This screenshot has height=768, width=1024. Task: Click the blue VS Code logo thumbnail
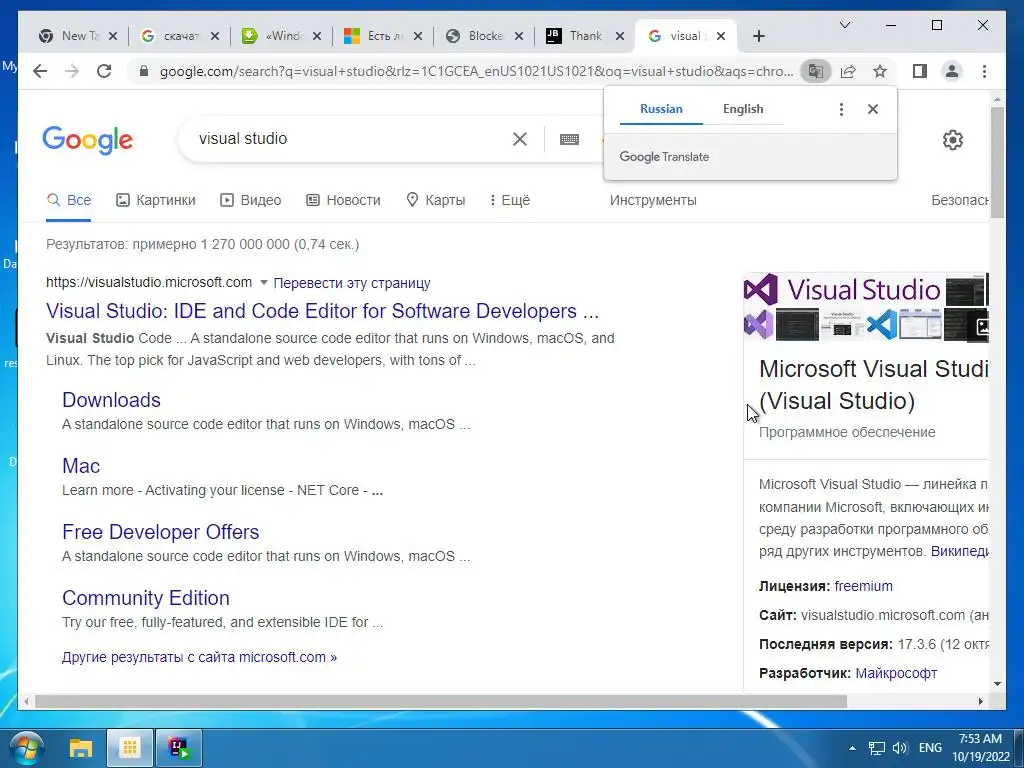tap(882, 324)
